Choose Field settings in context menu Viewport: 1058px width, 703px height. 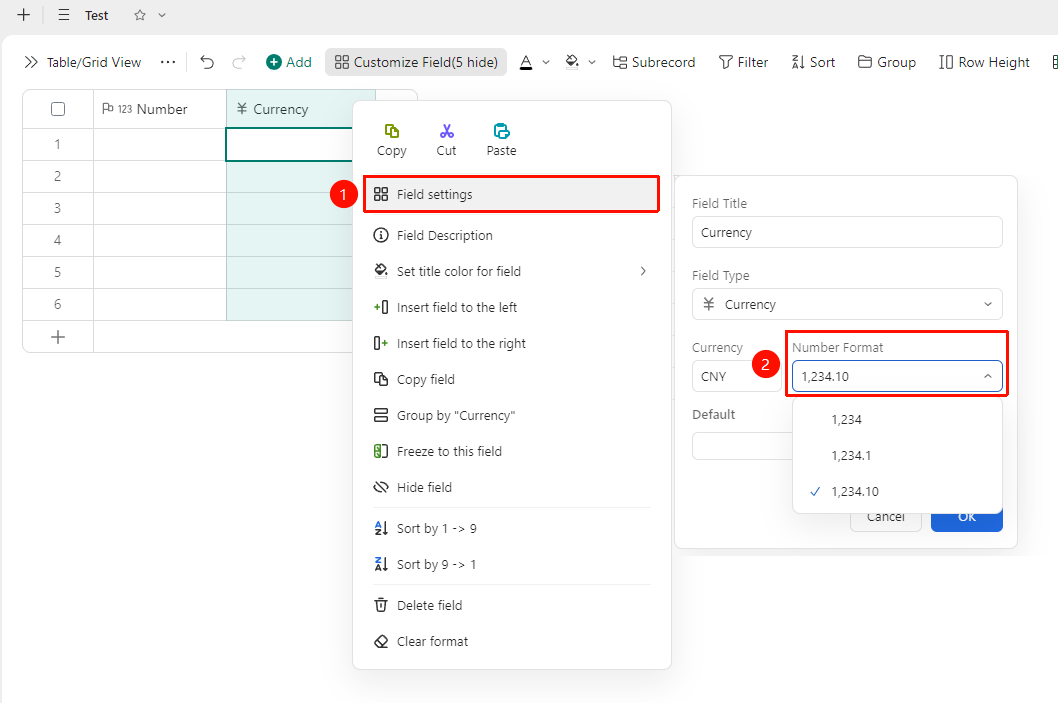[x=511, y=194]
